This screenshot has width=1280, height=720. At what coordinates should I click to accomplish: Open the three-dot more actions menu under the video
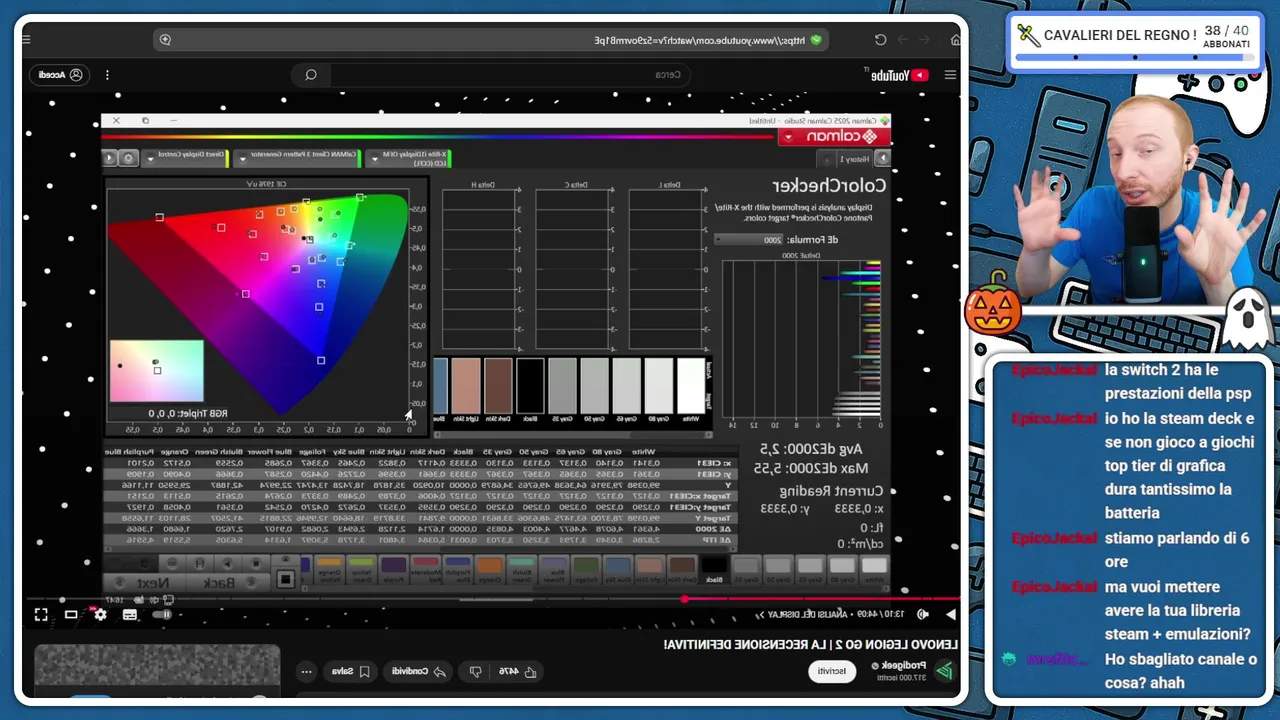click(x=307, y=671)
